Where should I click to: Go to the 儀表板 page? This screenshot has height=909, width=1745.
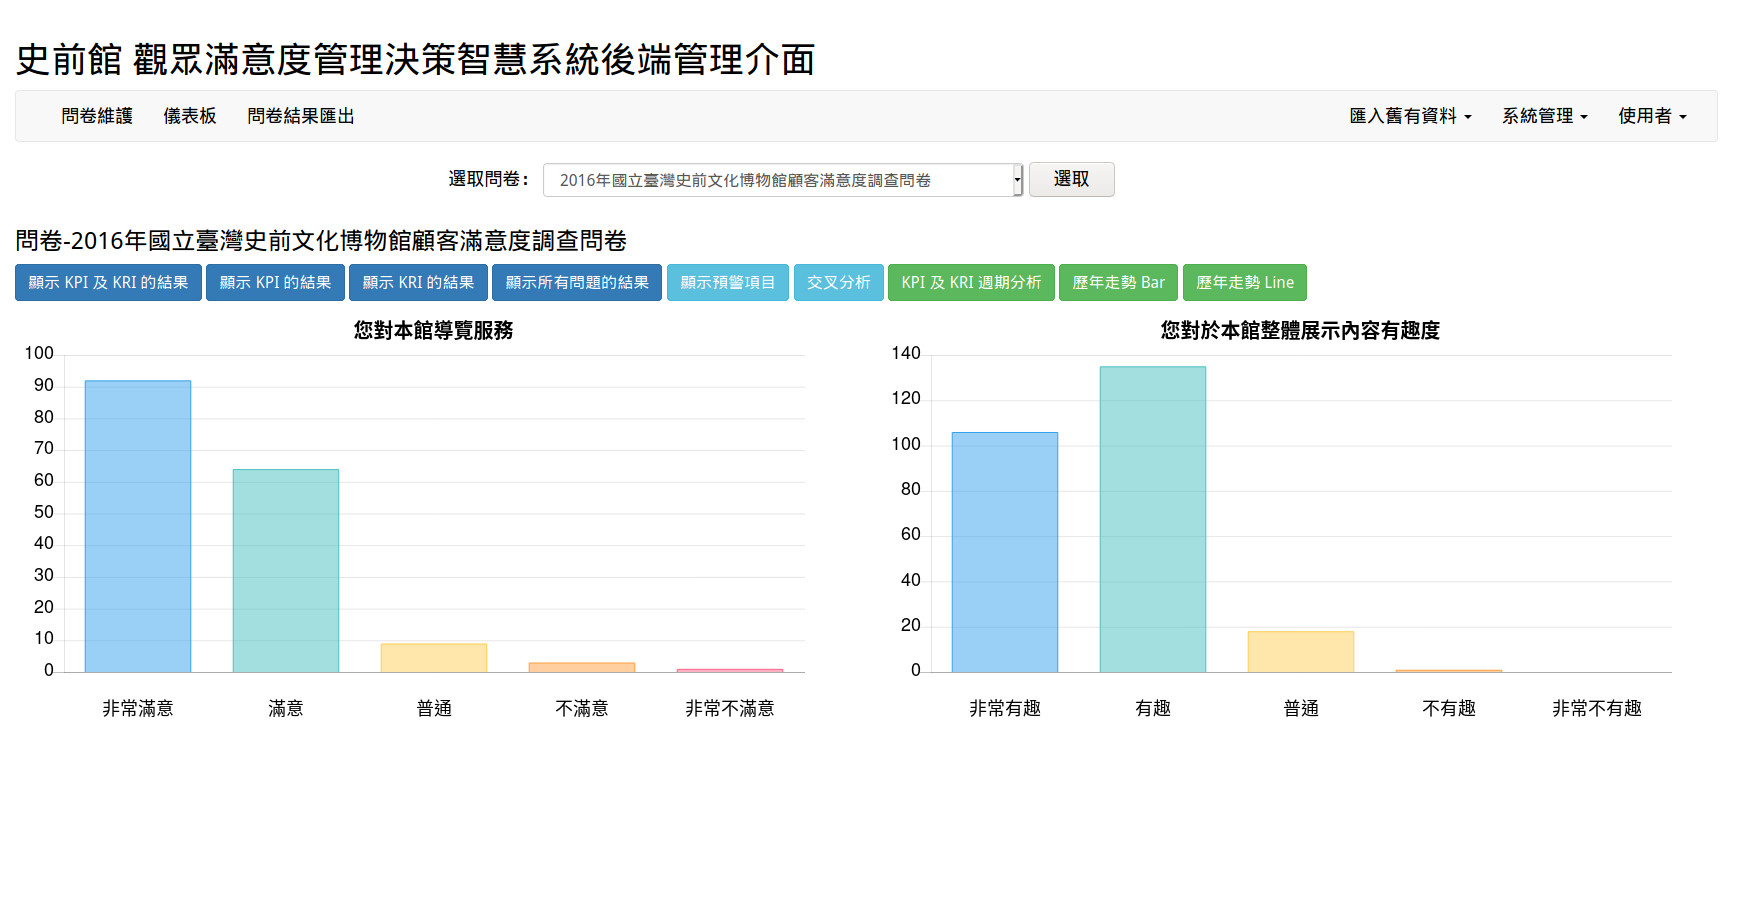(190, 116)
